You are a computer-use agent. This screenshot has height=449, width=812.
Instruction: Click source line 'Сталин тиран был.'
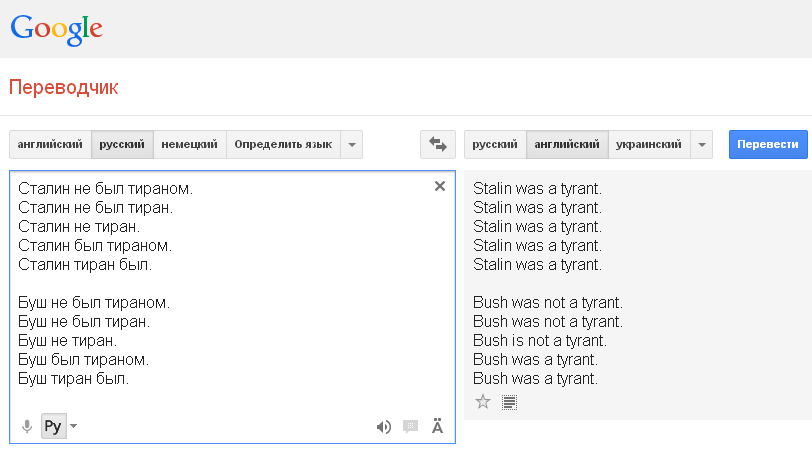point(85,265)
